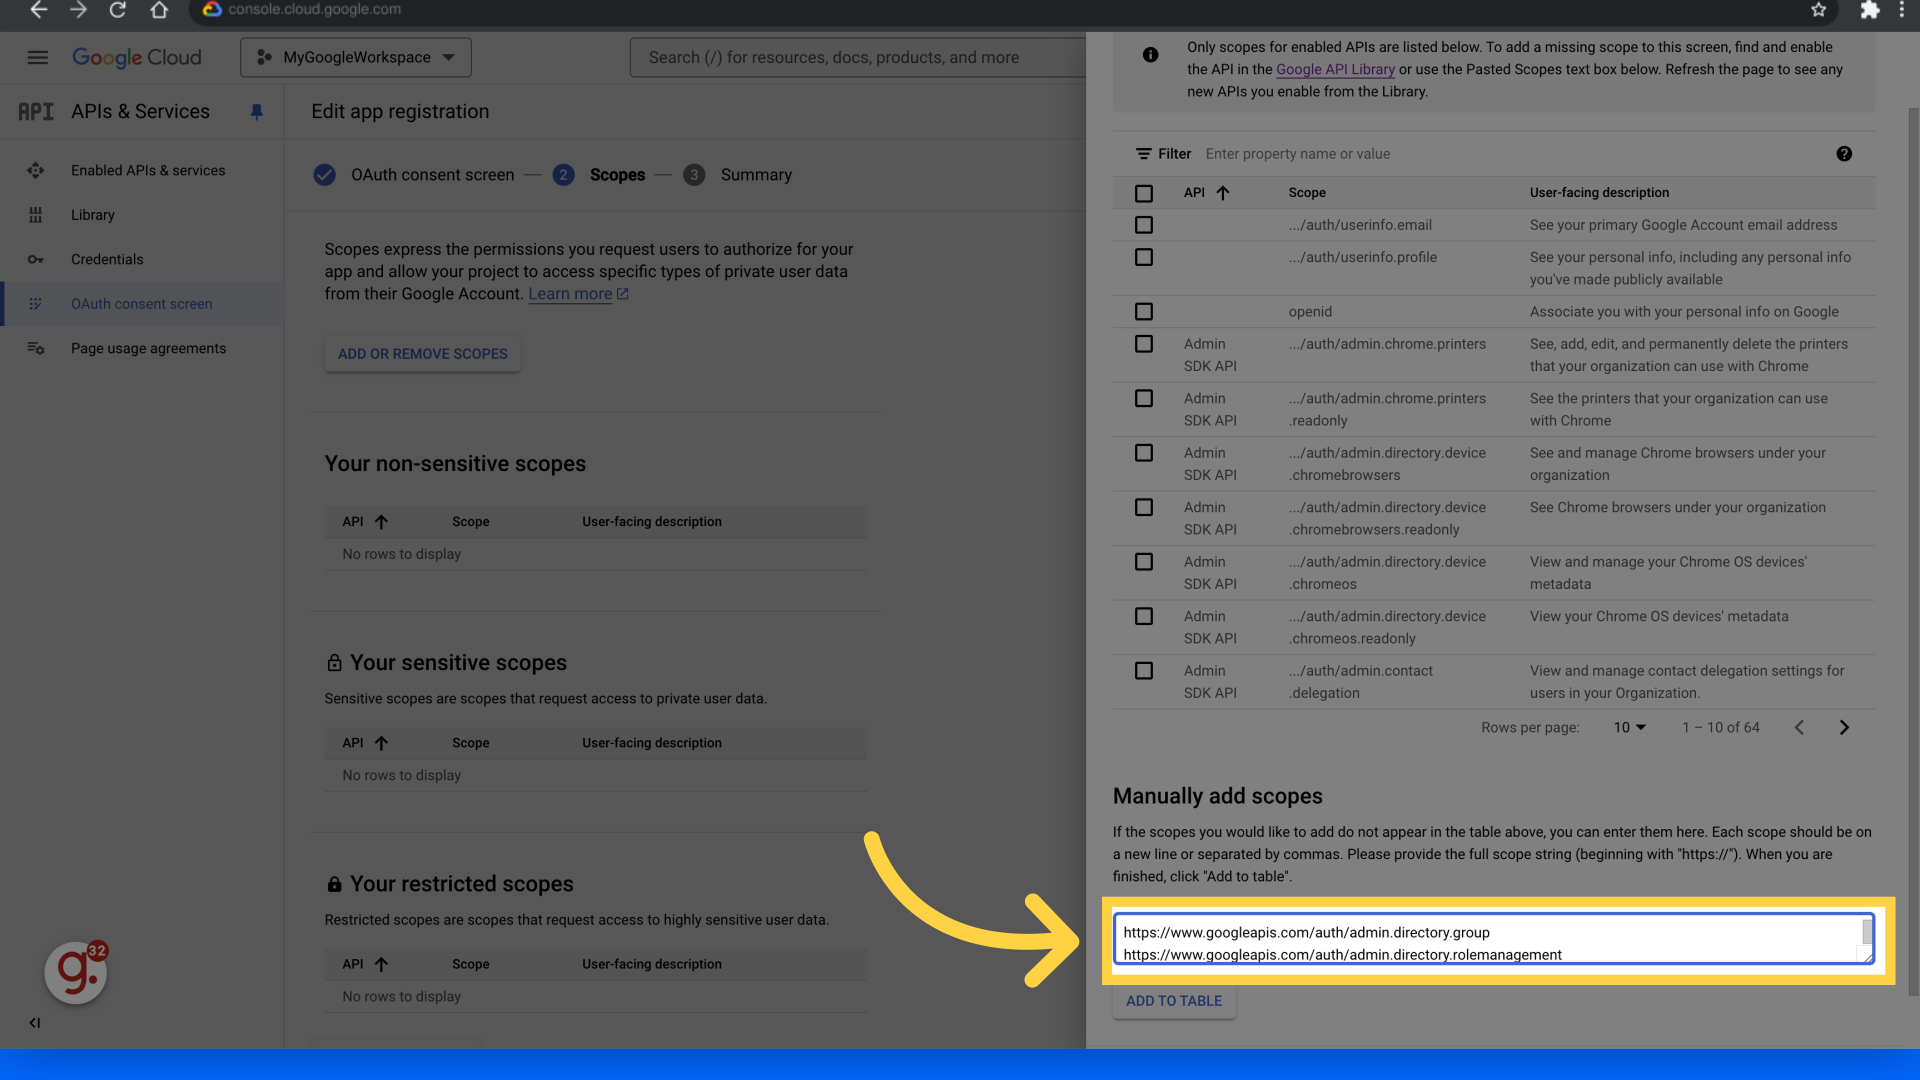
Task: Open Credentials in the sidebar
Action: [107, 260]
